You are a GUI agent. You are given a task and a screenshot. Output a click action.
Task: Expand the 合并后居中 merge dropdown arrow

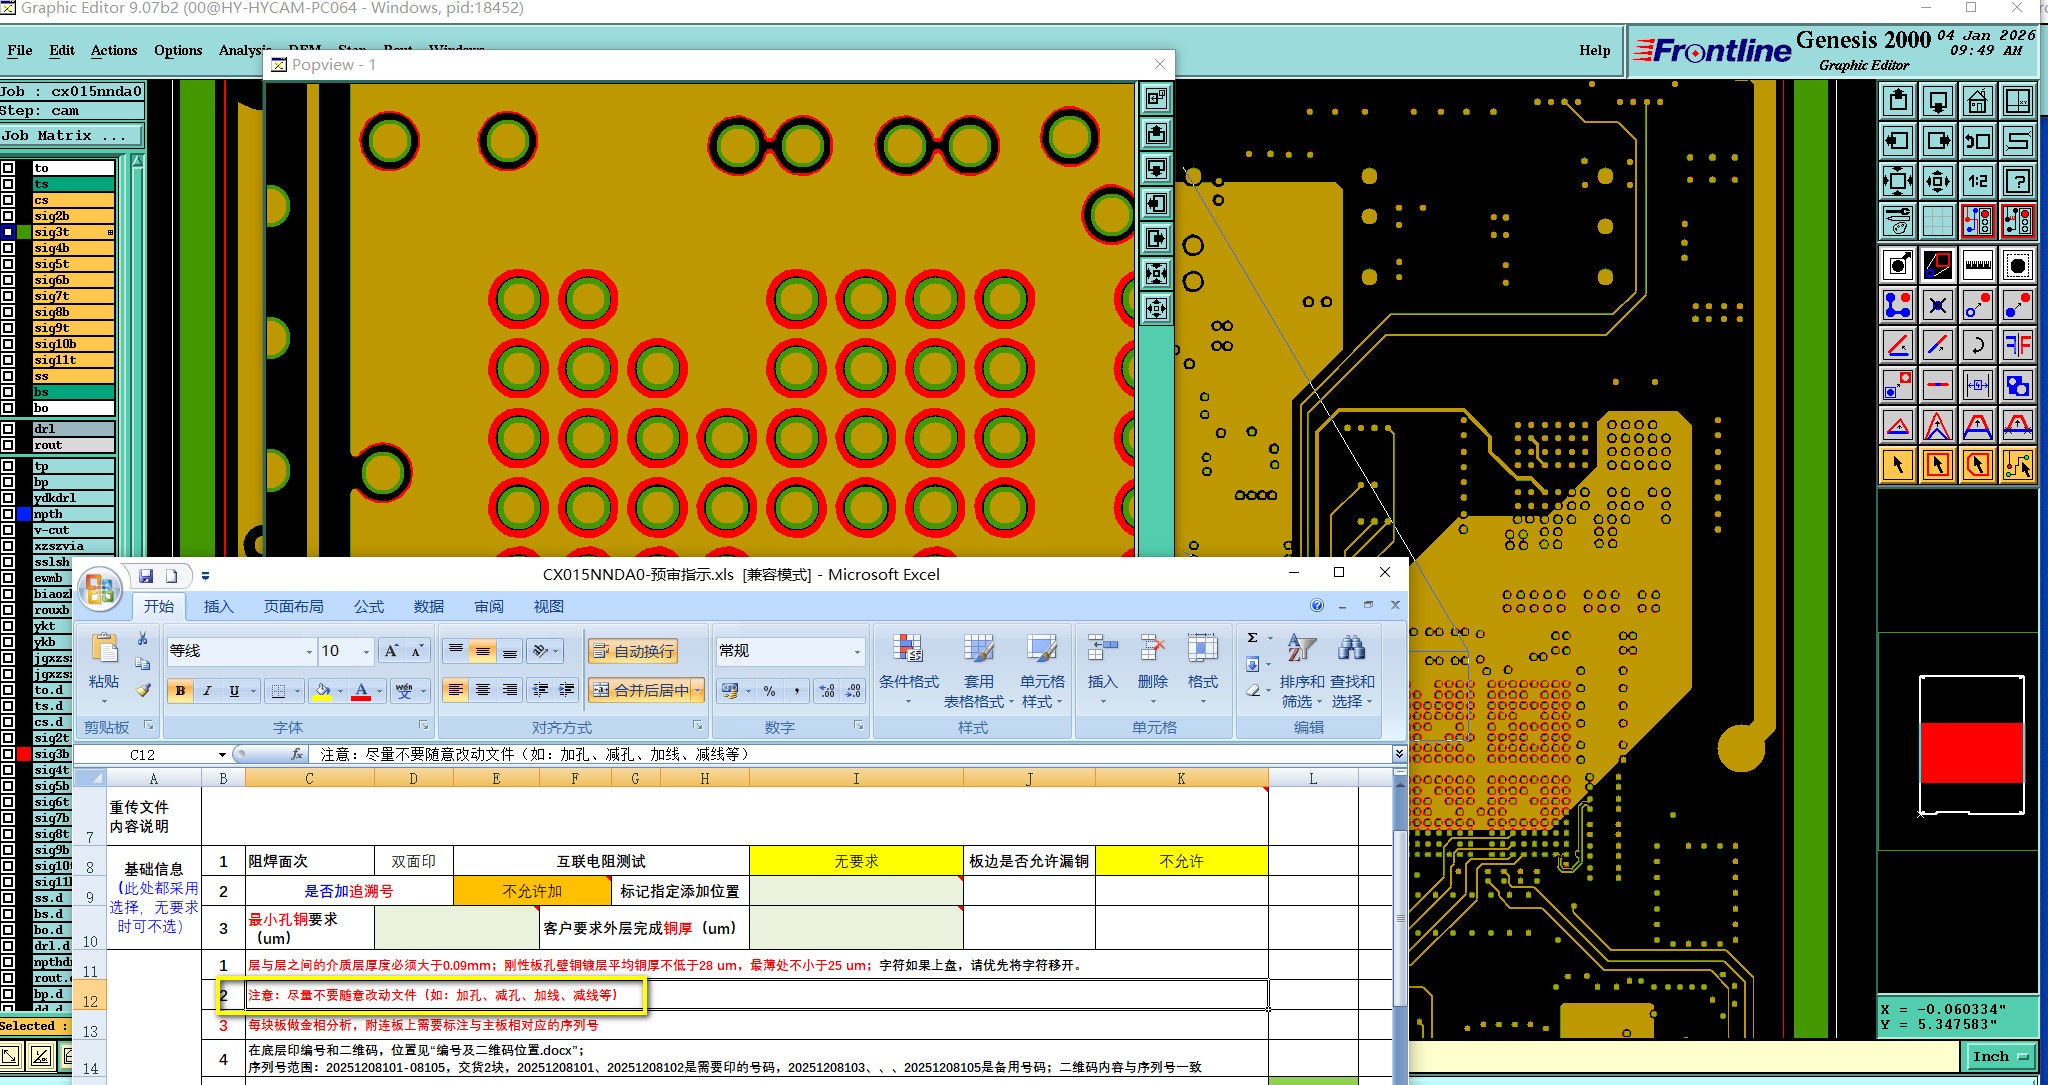(698, 690)
